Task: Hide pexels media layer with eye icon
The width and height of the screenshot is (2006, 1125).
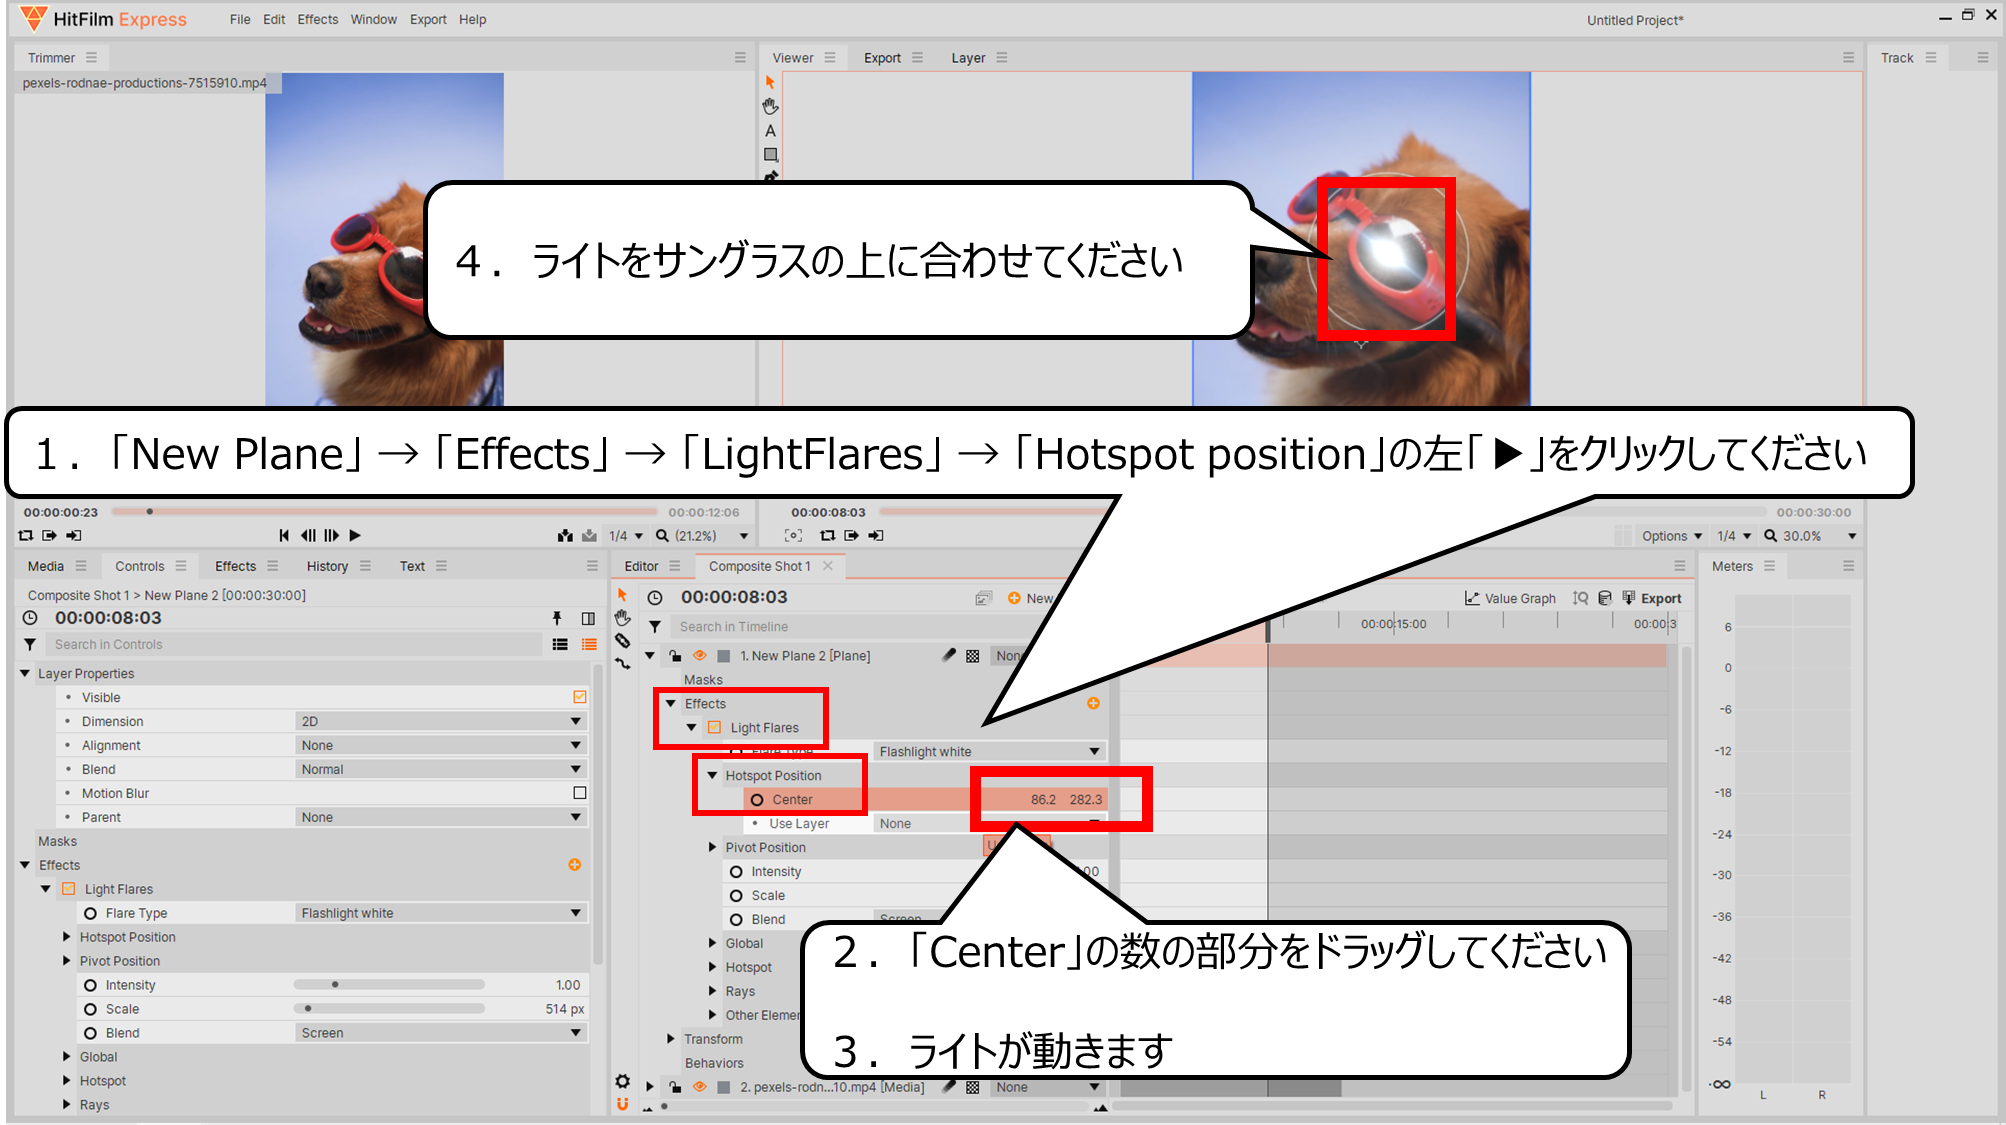Action: point(700,1087)
